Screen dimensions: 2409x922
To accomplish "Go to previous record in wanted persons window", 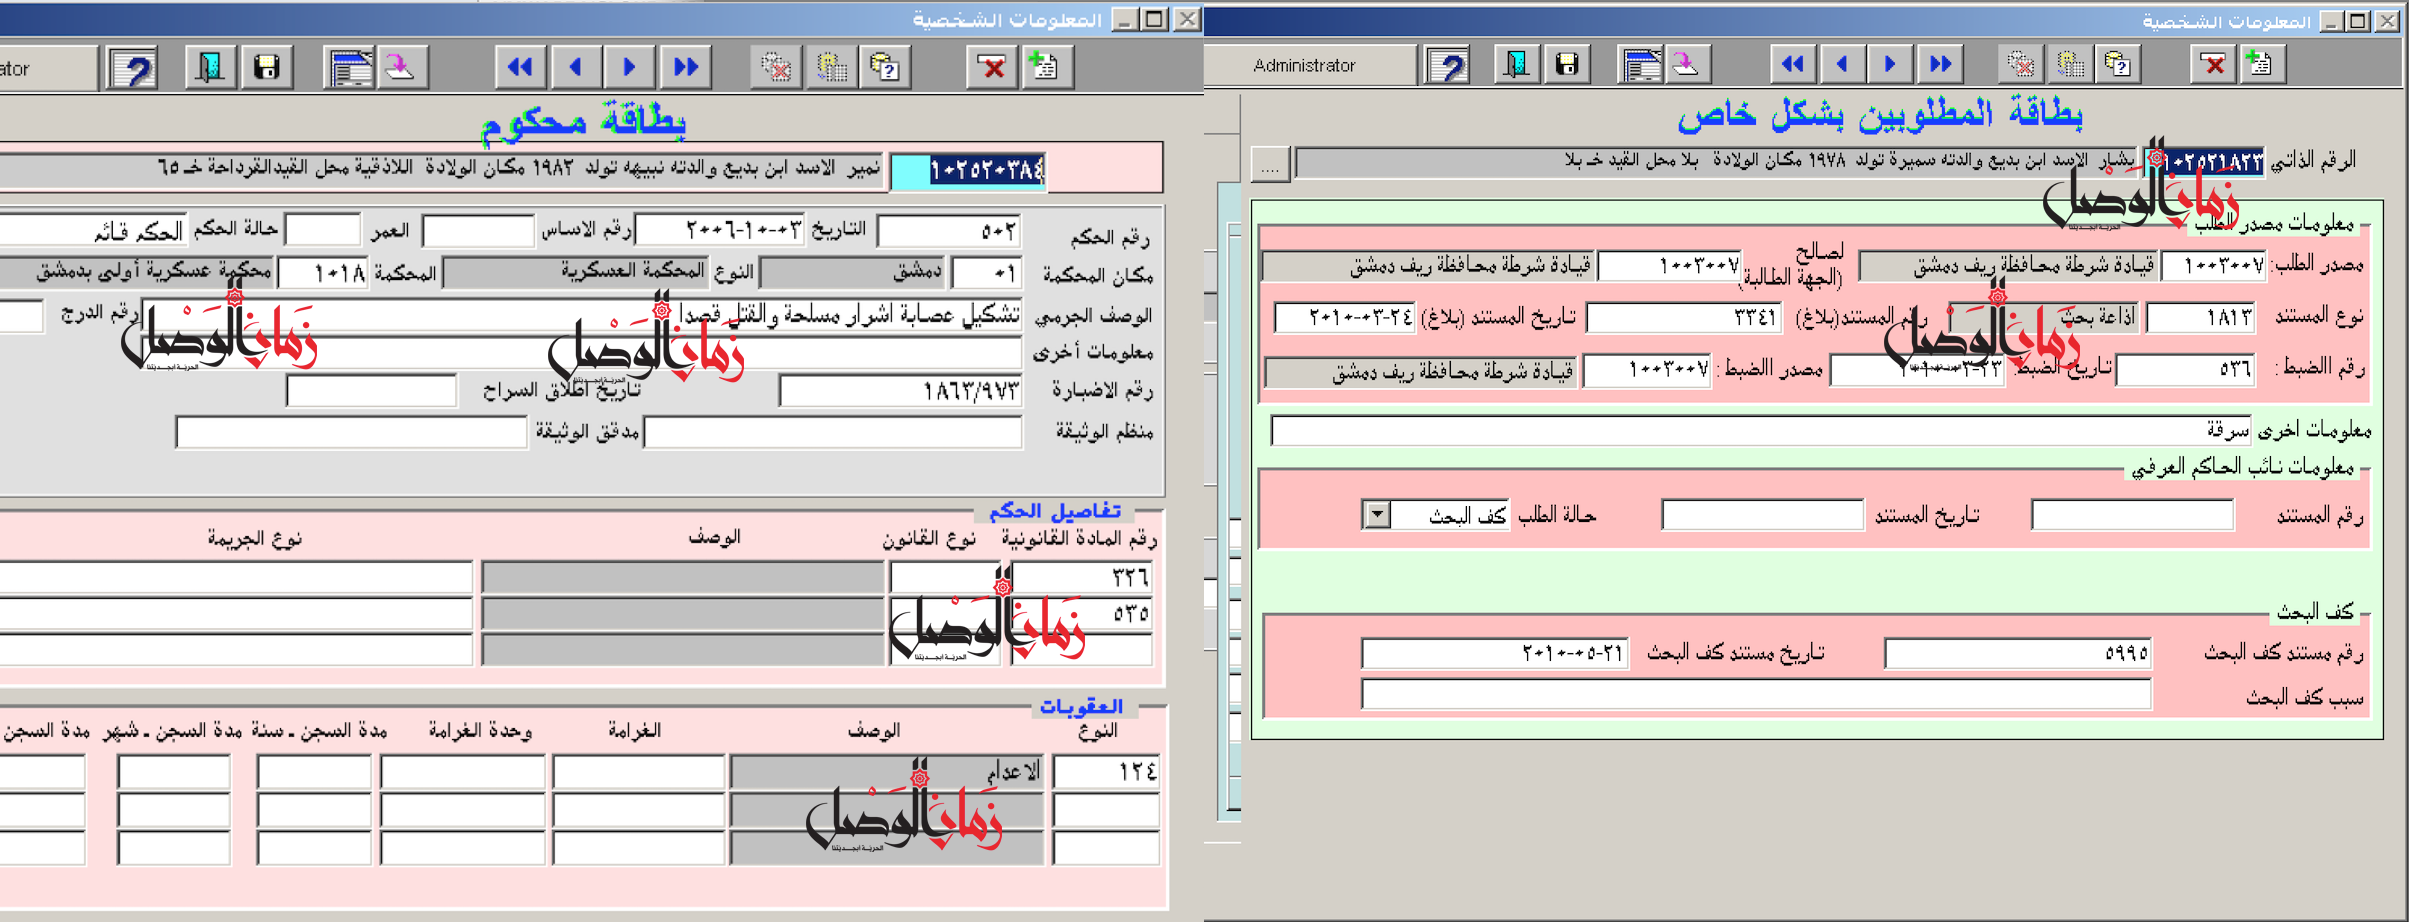I will [x=1842, y=65].
